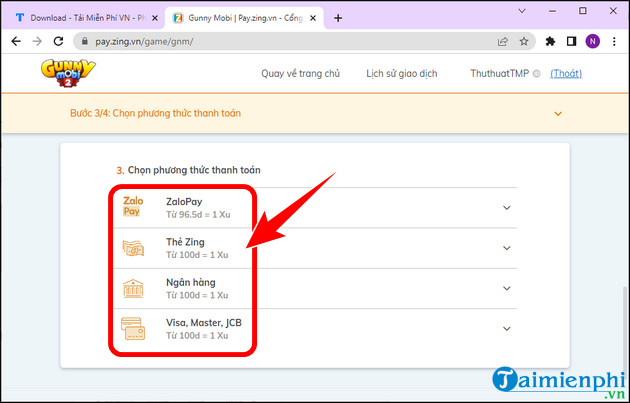Click the browser forward arrow
630x403 pixels.
click(x=37, y=41)
